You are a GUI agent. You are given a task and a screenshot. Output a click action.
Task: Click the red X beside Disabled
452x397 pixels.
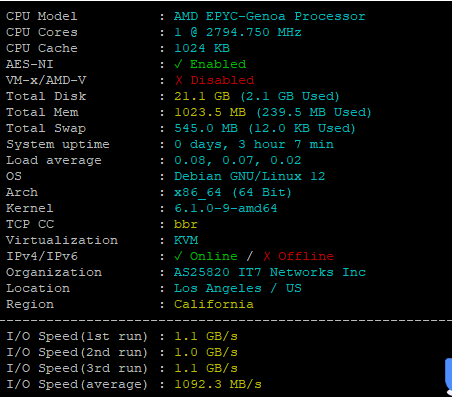179,80
